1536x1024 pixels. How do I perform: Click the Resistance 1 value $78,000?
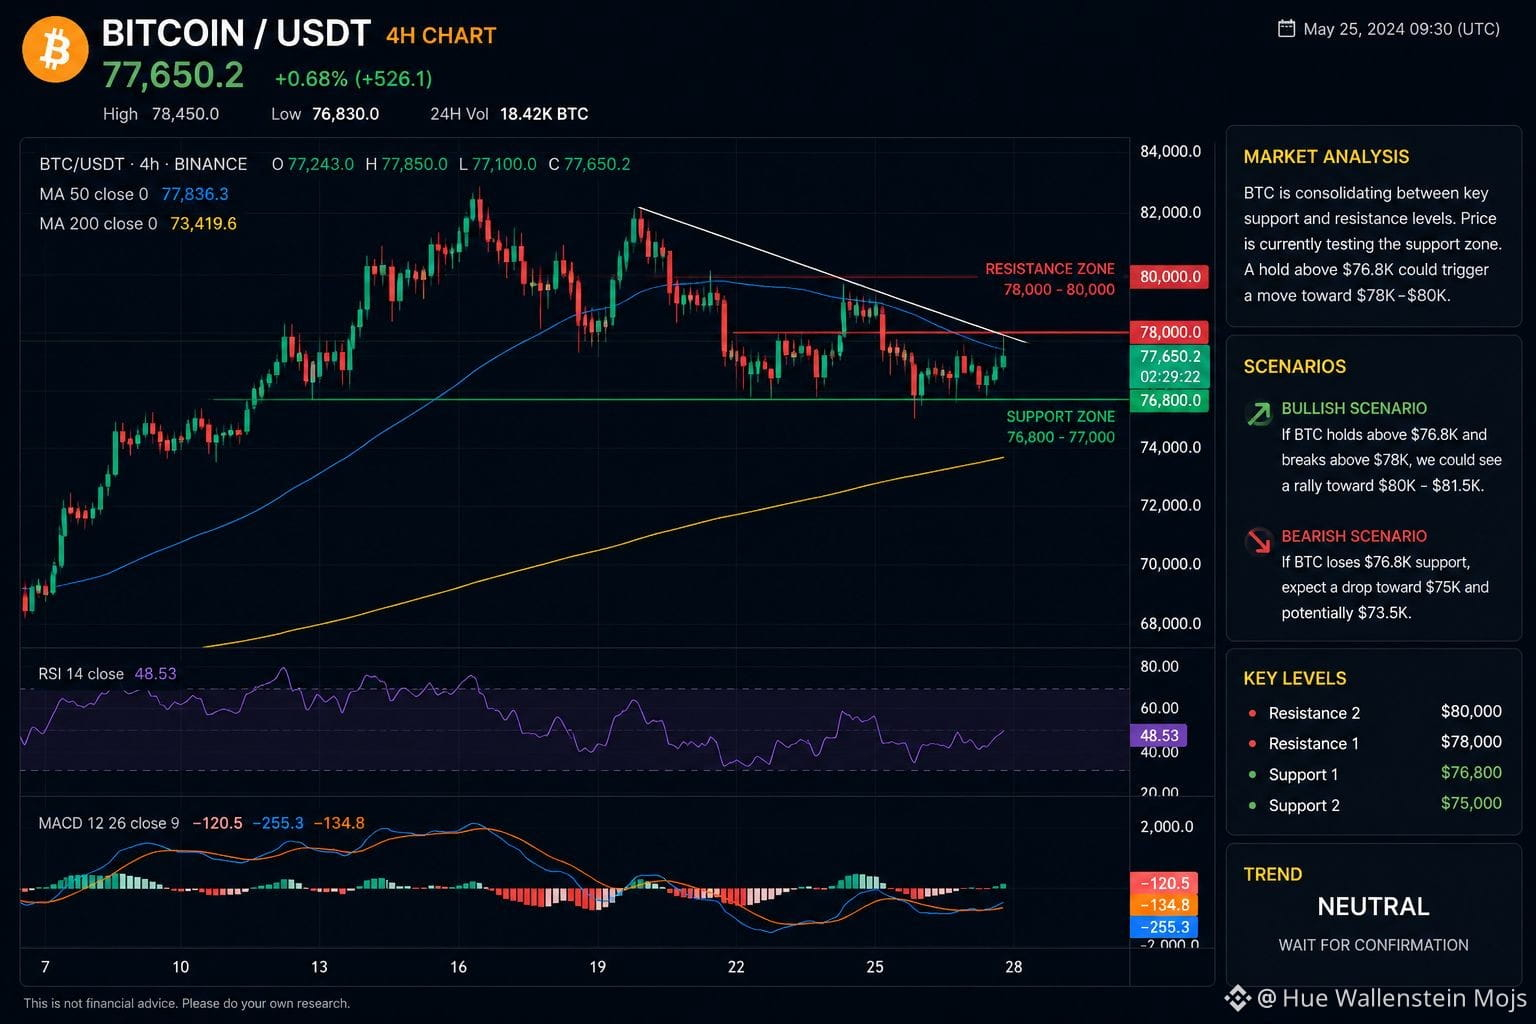pyautogui.click(x=1471, y=742)
